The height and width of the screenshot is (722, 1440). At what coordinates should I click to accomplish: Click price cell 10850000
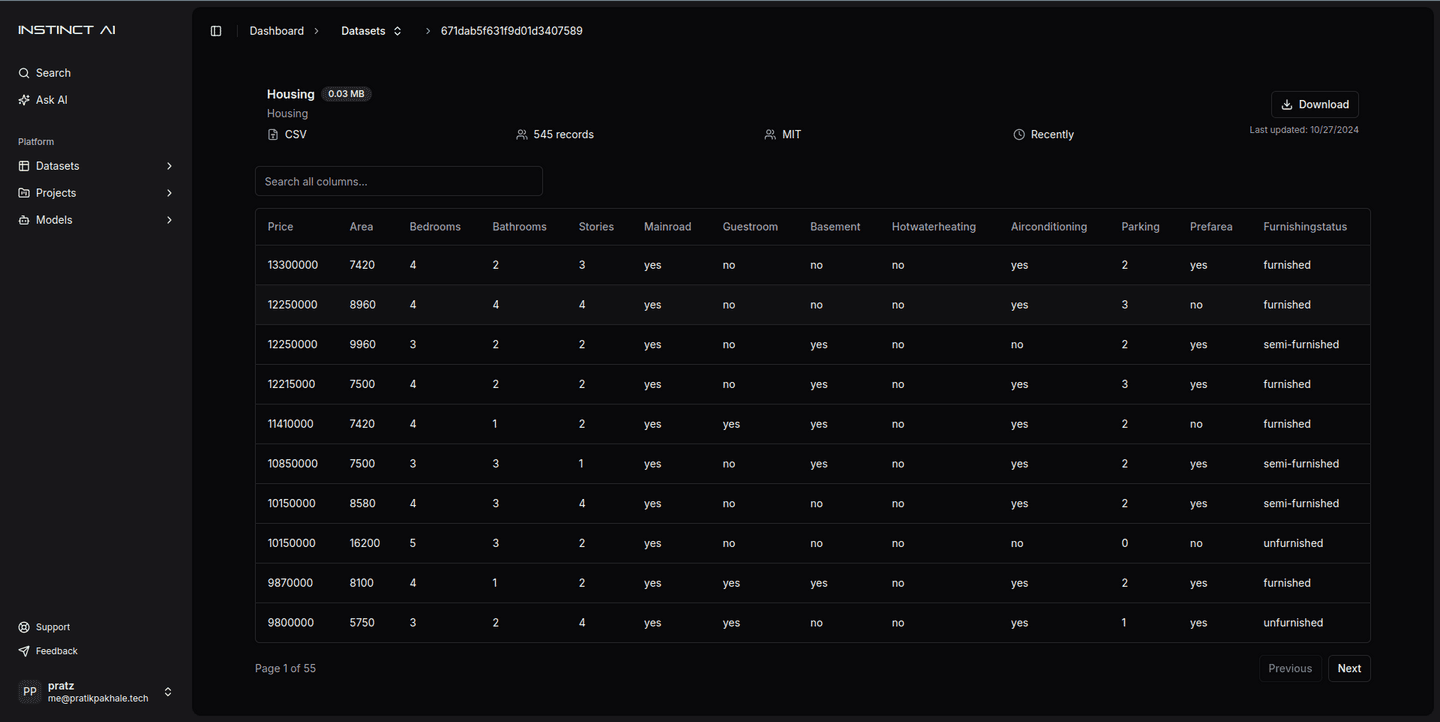click(293, 464)
